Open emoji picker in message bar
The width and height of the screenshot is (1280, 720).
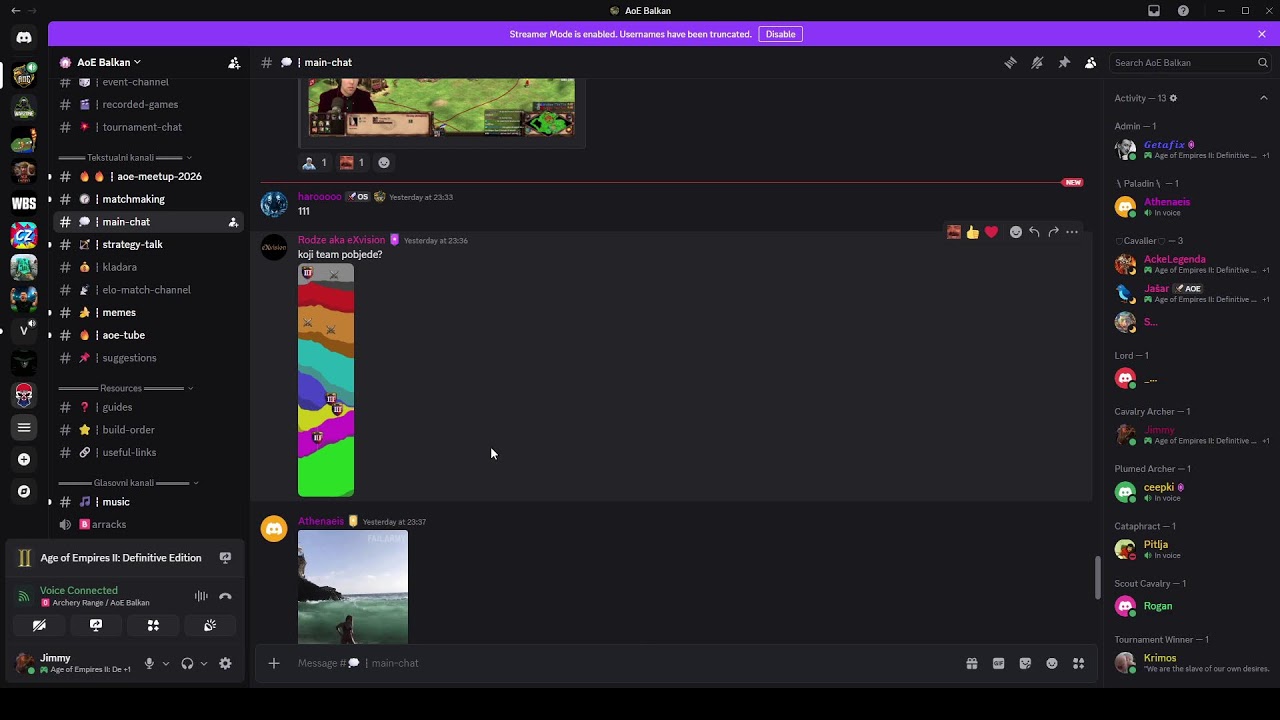tap(1052, 663)
